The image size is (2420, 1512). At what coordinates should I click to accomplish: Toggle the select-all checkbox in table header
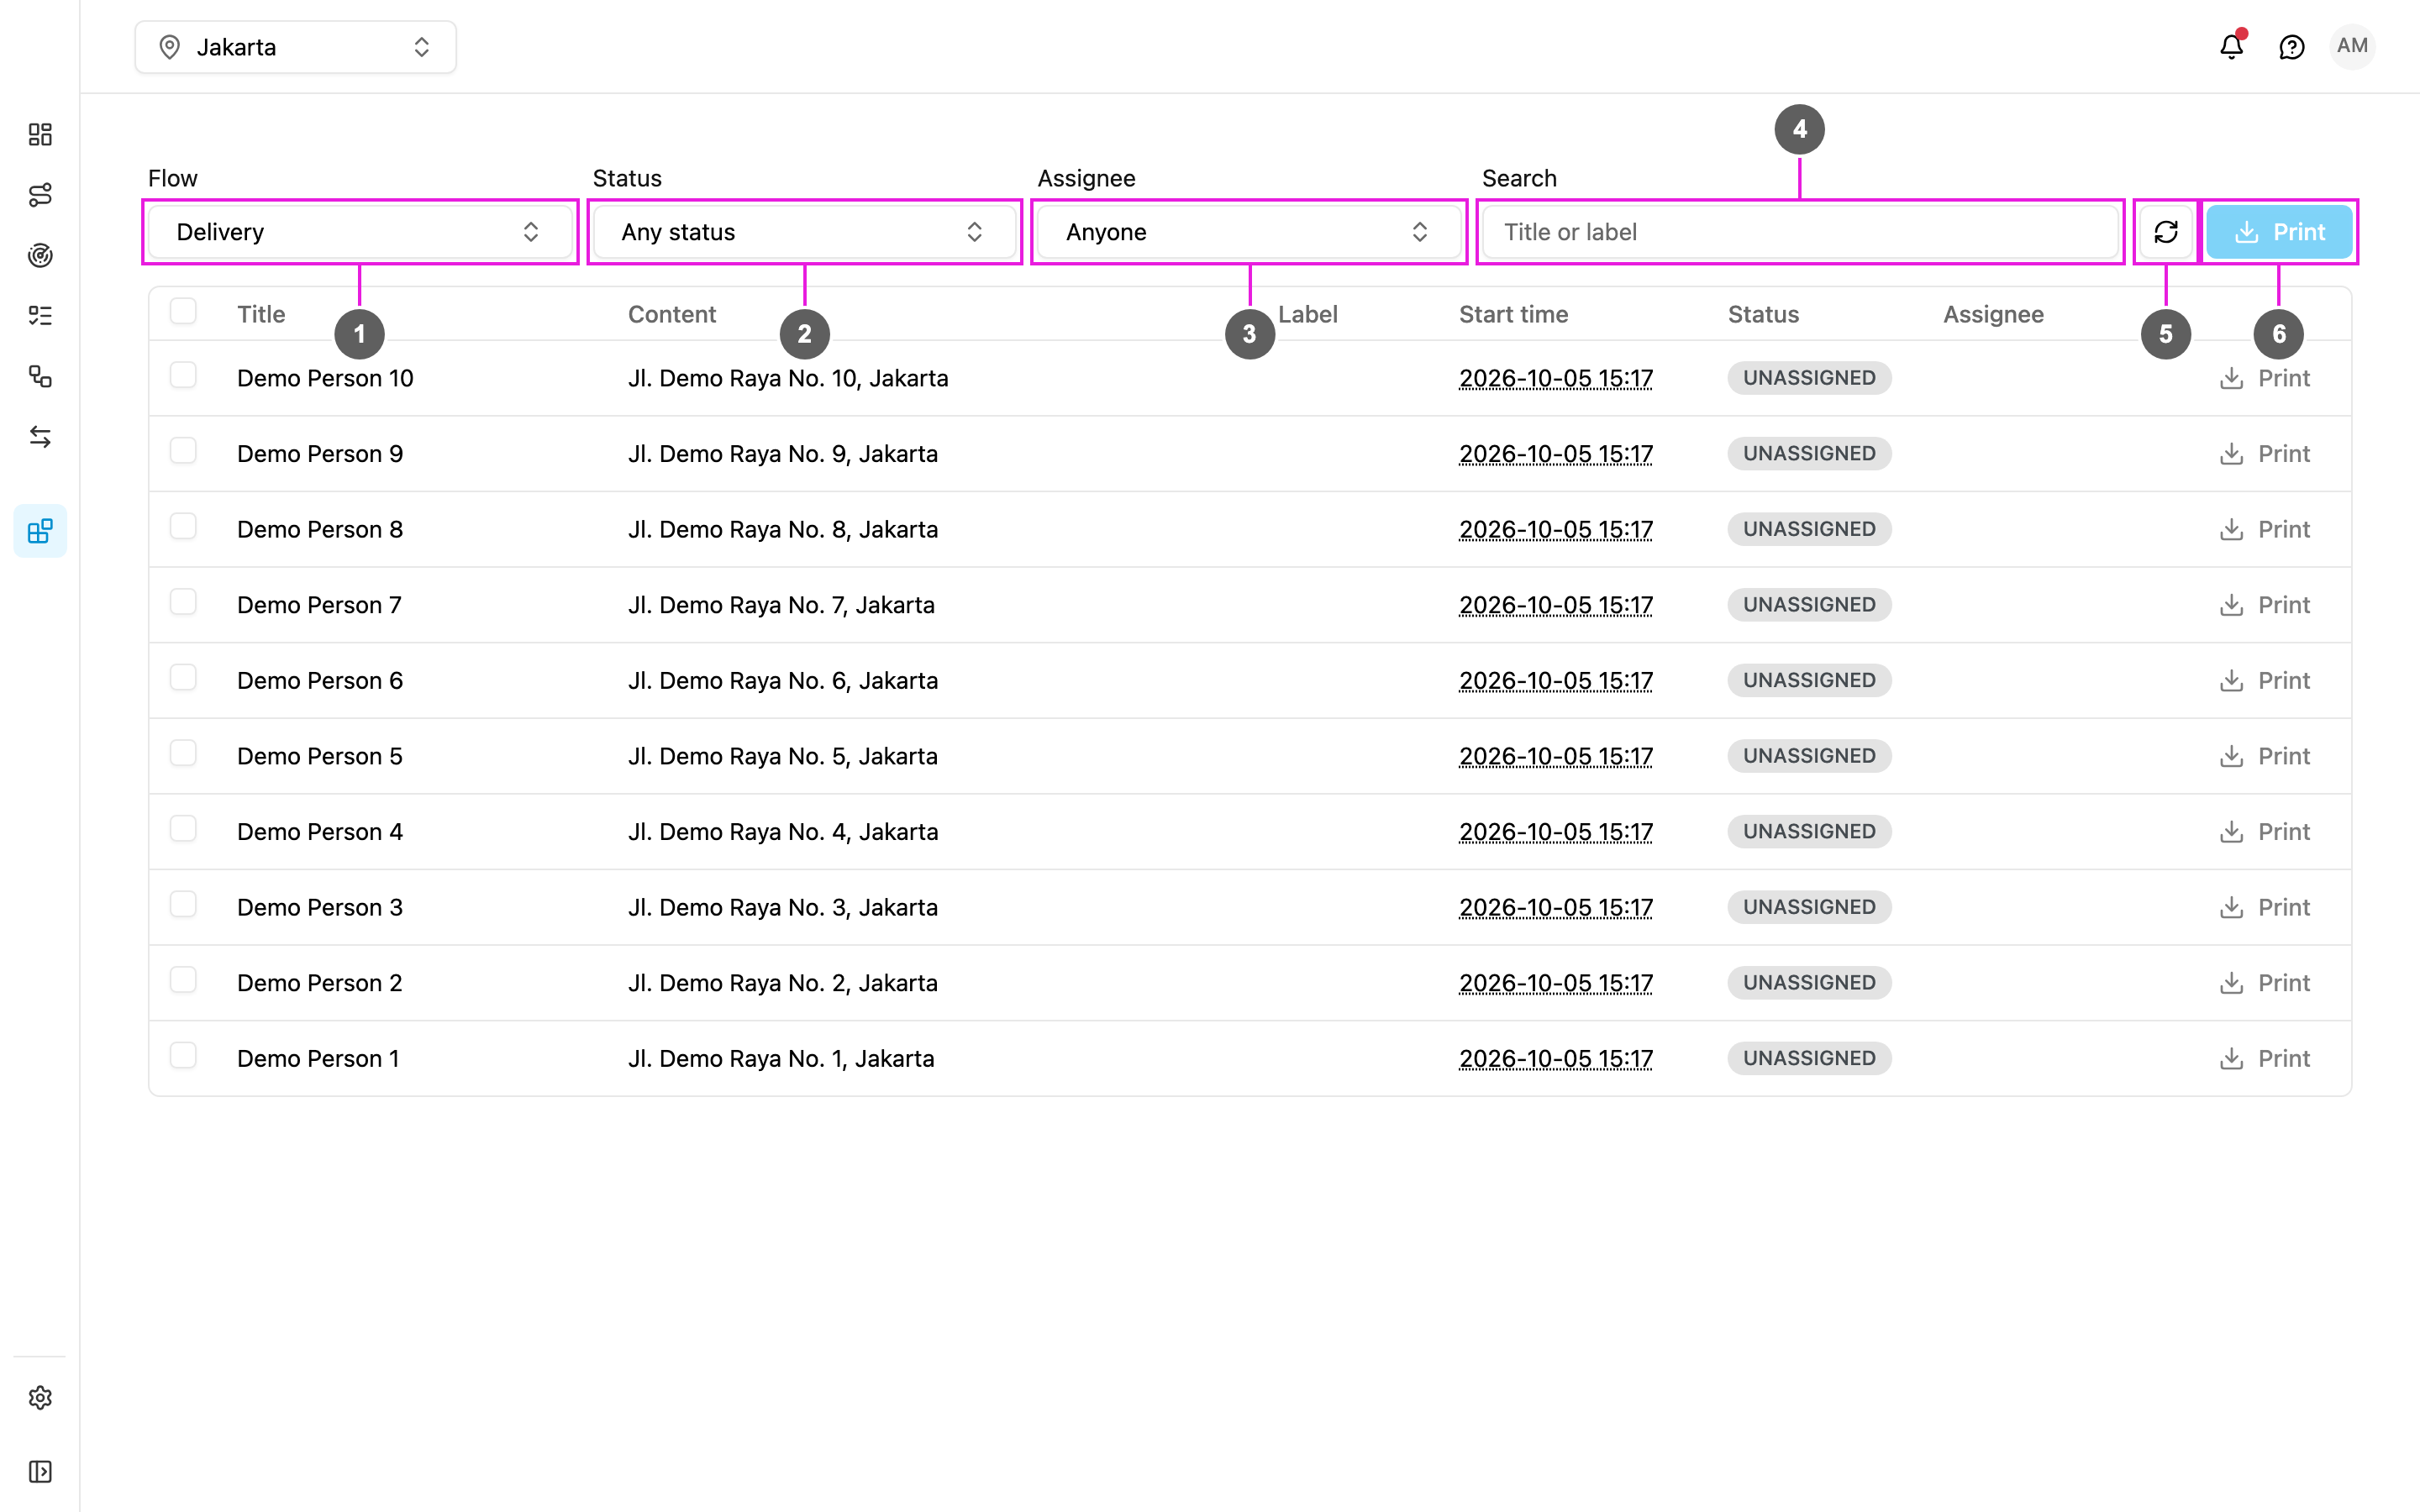coord(183,312)
